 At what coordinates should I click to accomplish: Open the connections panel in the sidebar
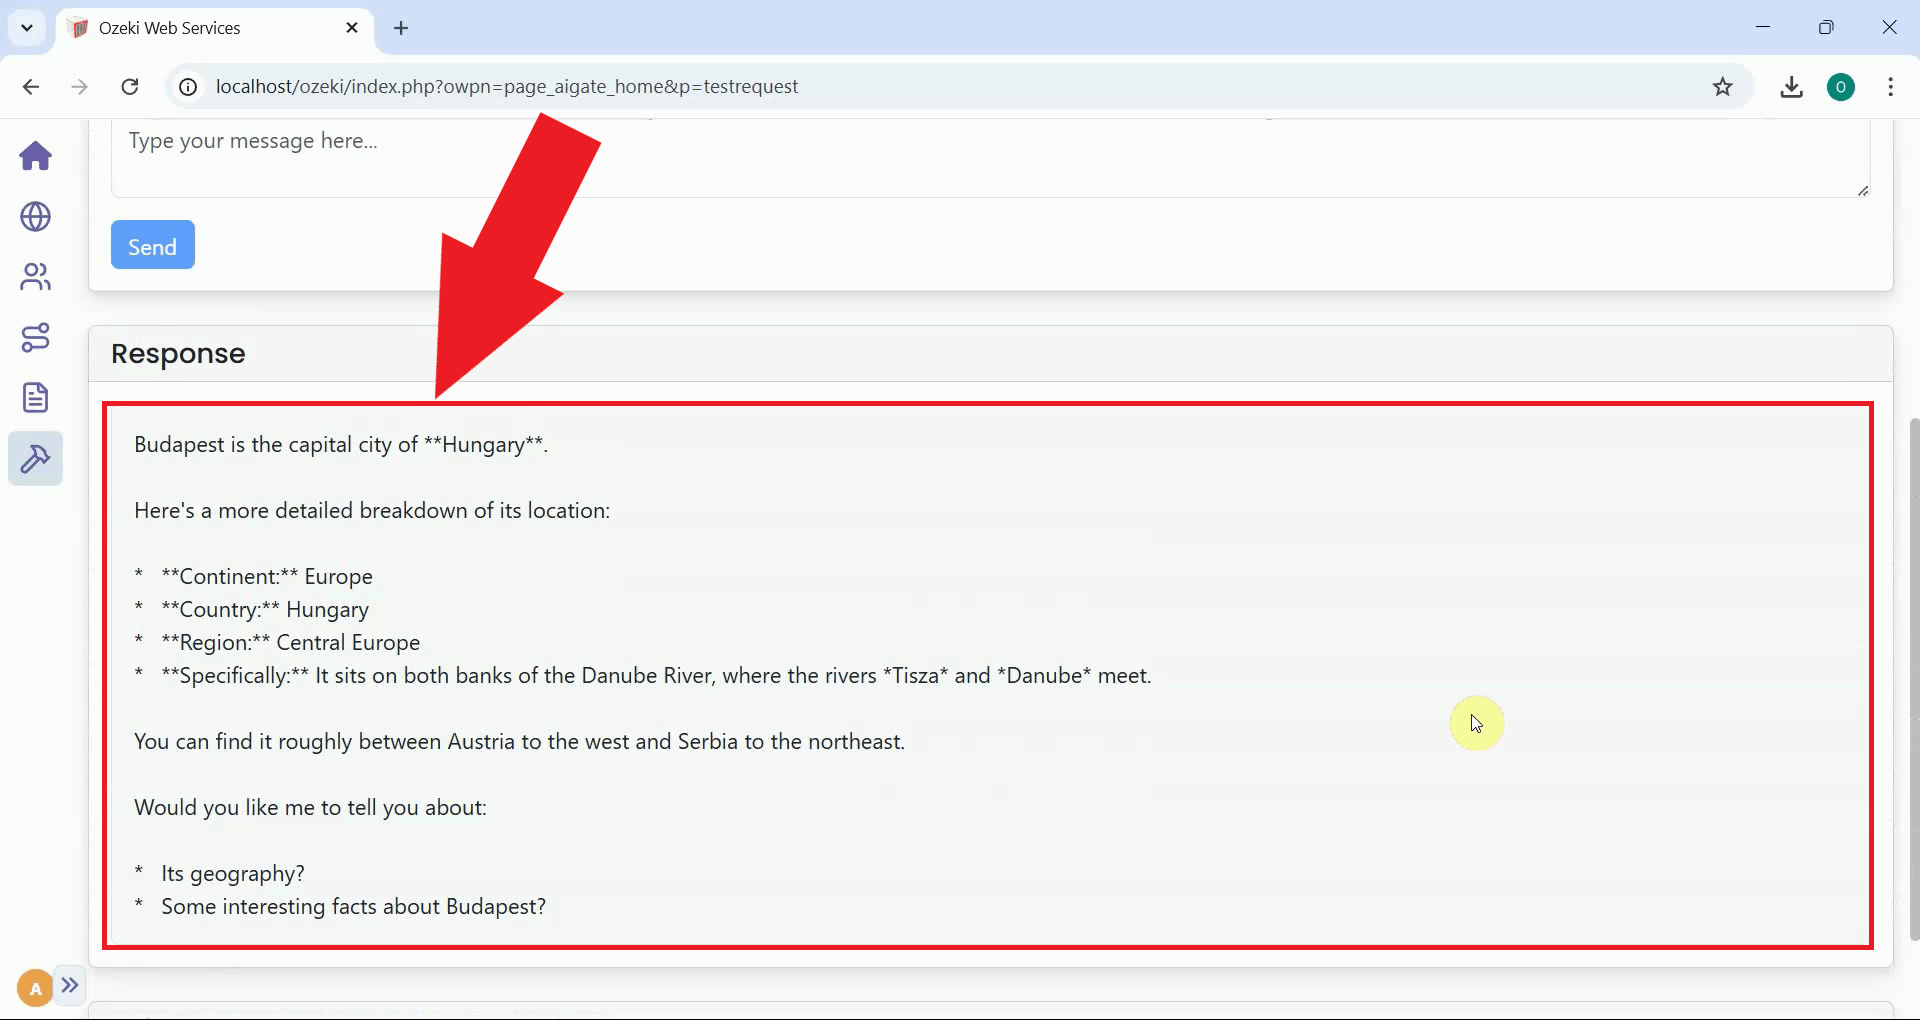pyautogui.click(x=35, y=338)
